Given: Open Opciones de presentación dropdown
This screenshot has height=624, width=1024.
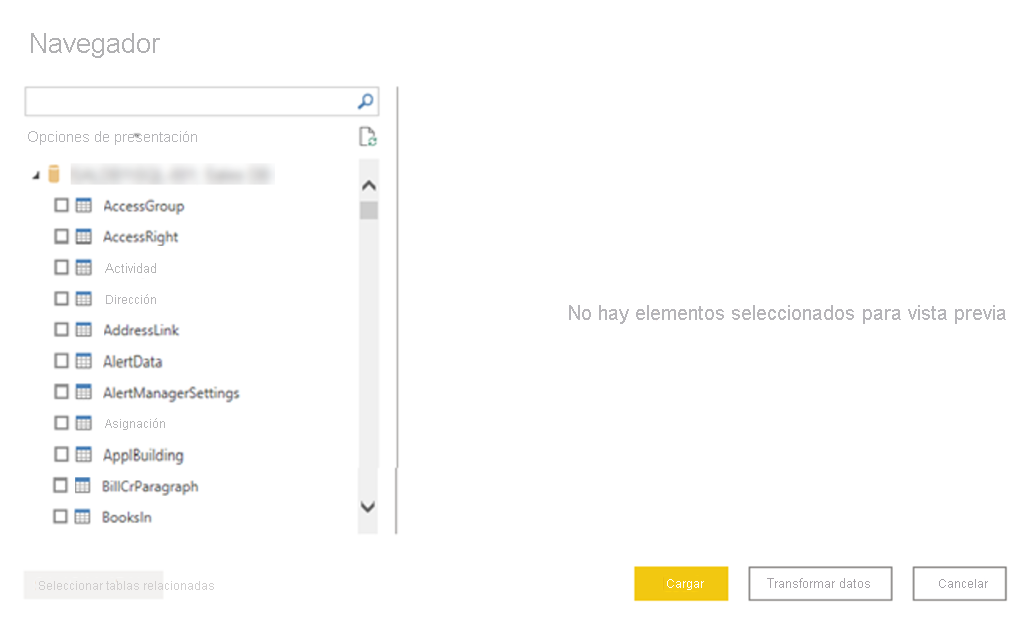Looking at the screenshot, I should (x=112, y=137).
